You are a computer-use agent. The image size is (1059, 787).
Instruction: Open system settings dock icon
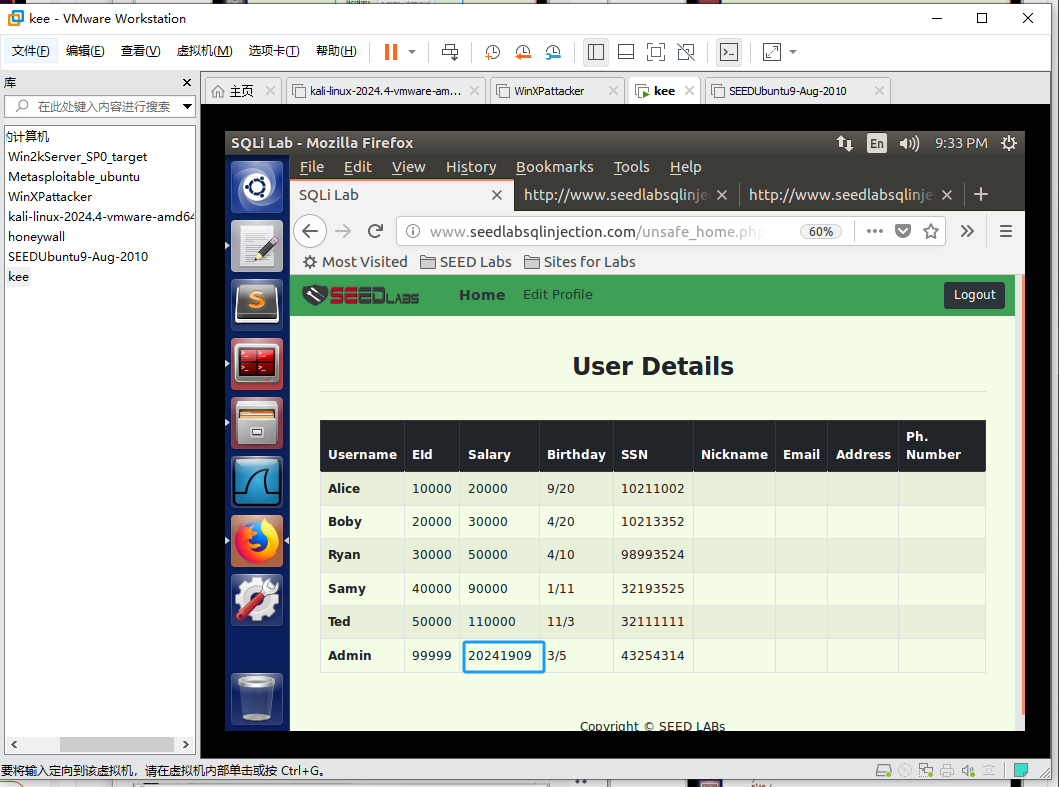(x=257, y=601)
